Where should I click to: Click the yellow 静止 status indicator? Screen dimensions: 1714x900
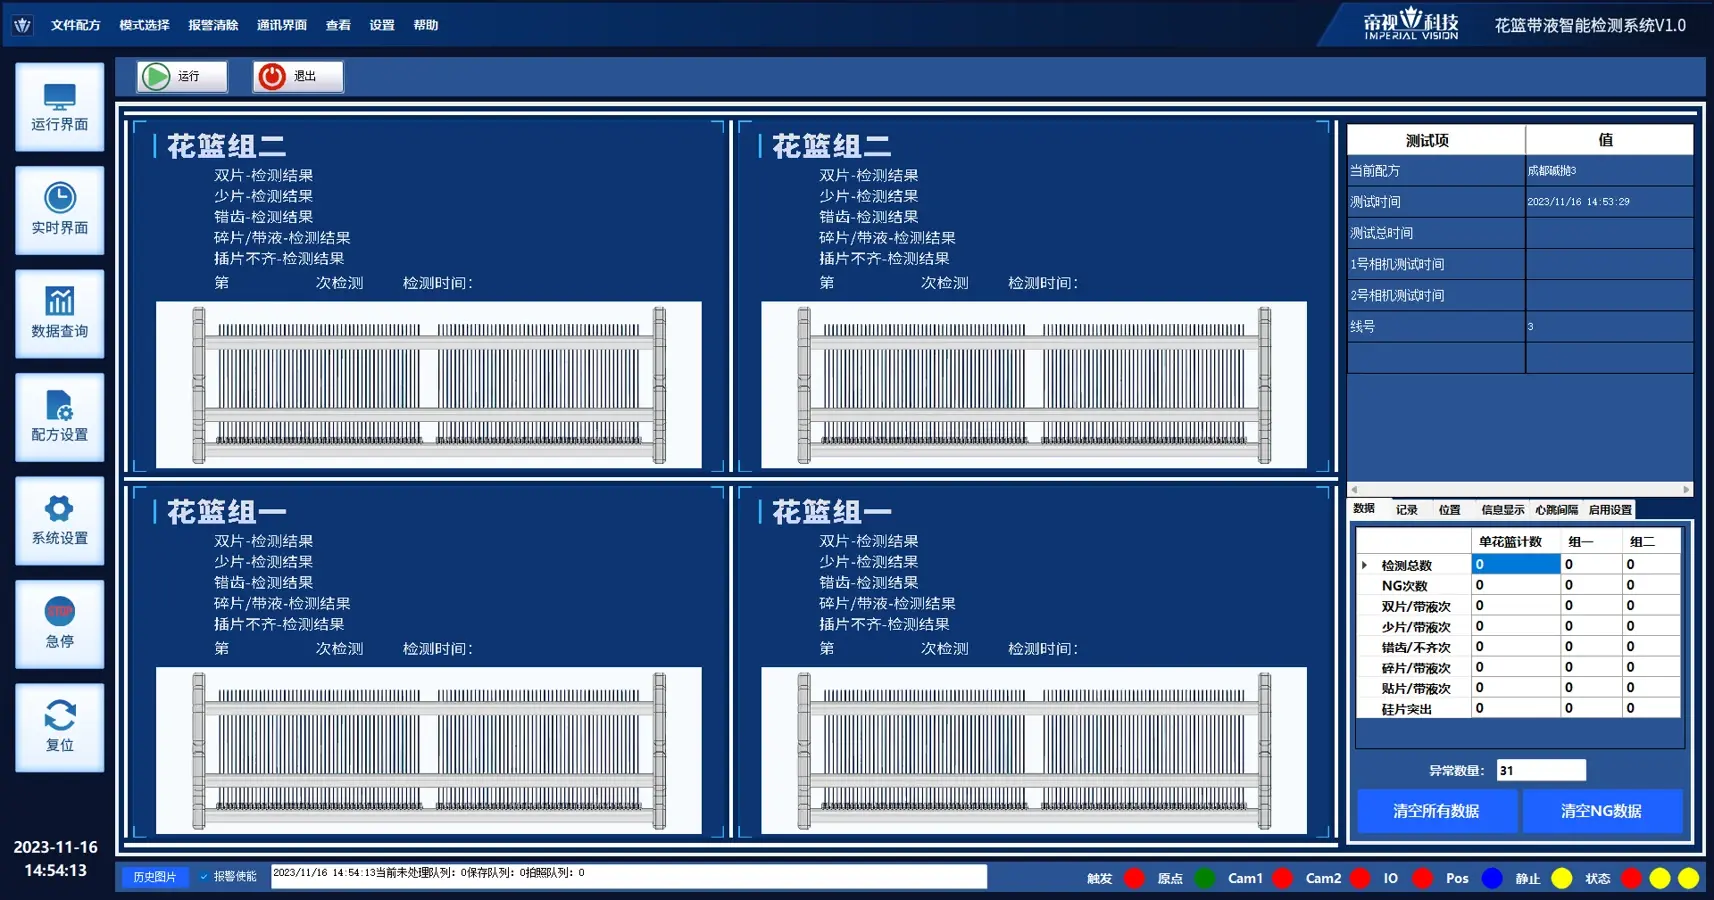[x=1561, y=878]
